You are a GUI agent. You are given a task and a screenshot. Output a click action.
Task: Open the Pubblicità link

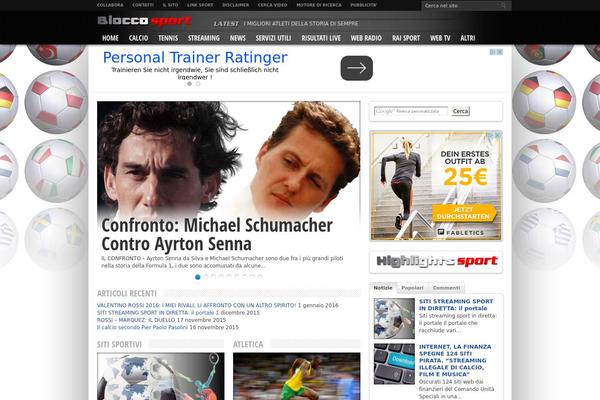click(x=364, y=5)
